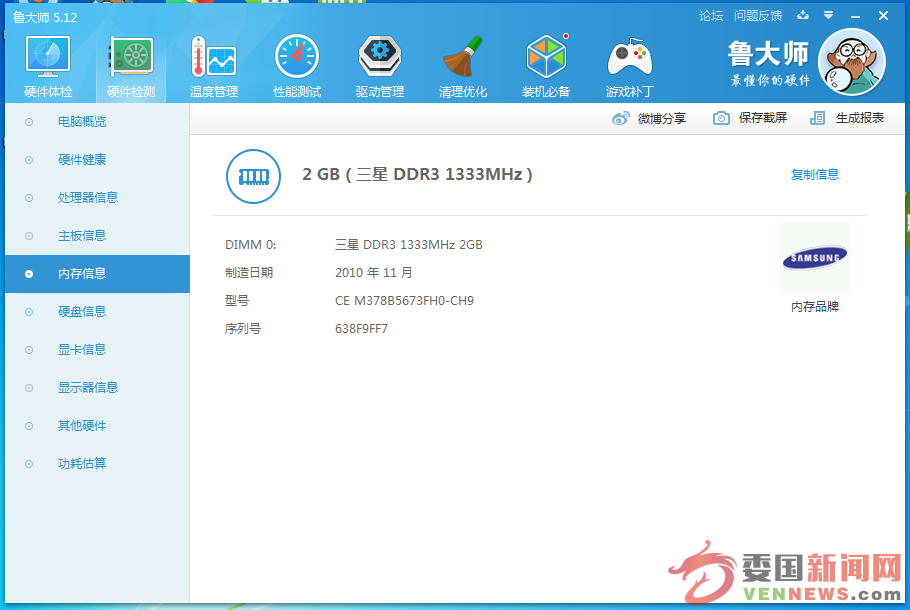Click 复制信息 to copy memory info
This screenshot has width=910, height=610.
click(815, 175)
